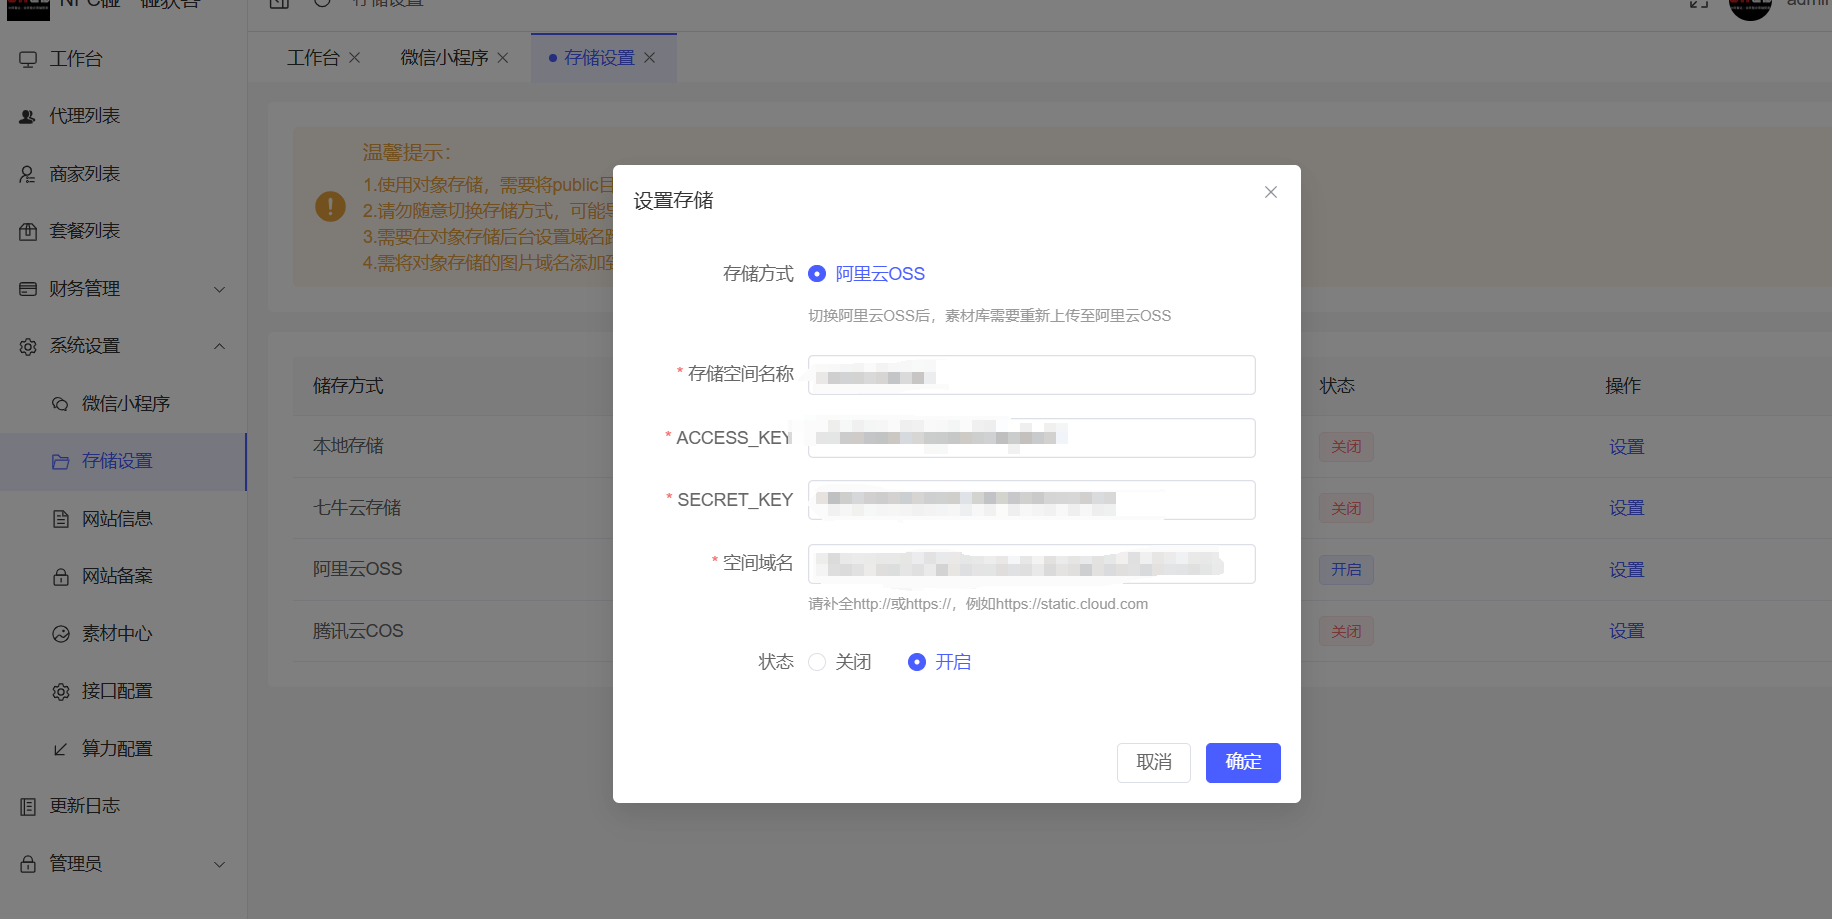Screen dimensions: 1832x919
Task: Set status to 关闭 radio option
Action: (x=817, y=662)
